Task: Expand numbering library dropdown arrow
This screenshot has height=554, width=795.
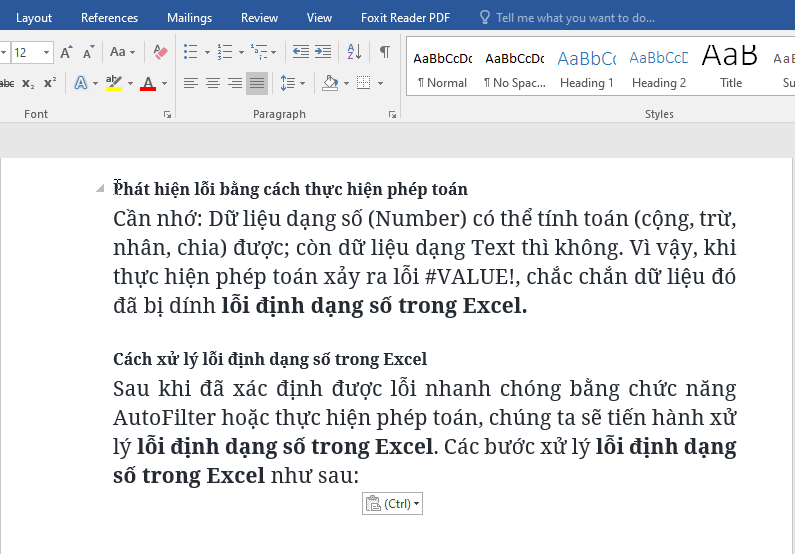Action: [x=241, y=52]
